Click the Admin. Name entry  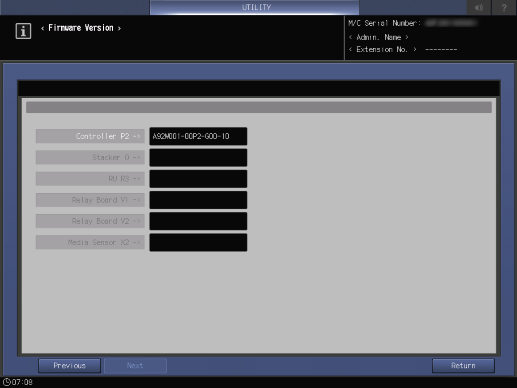click(379, 37)
